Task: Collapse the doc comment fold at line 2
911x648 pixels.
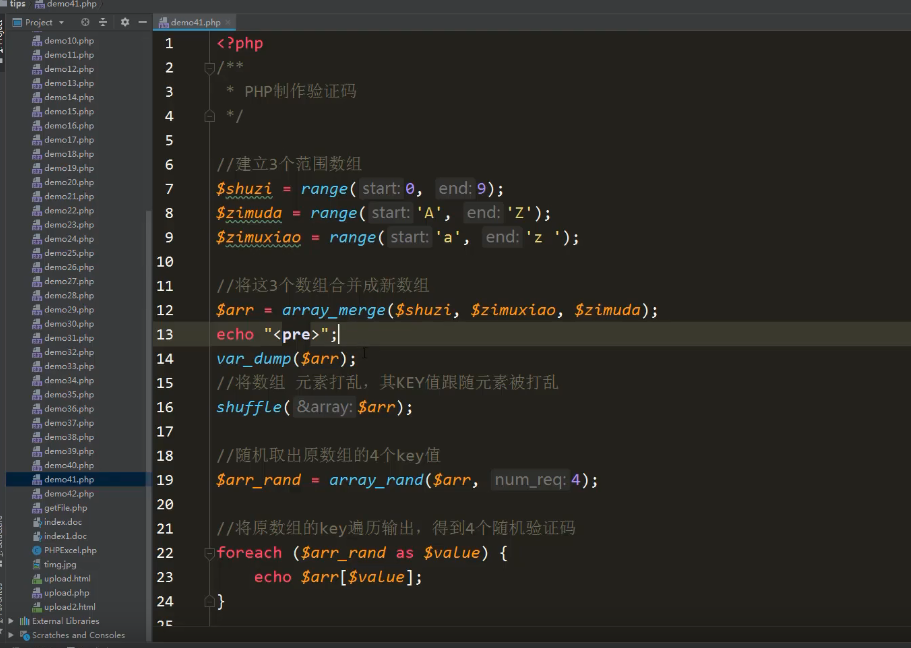Action: (x=209, y=68)
